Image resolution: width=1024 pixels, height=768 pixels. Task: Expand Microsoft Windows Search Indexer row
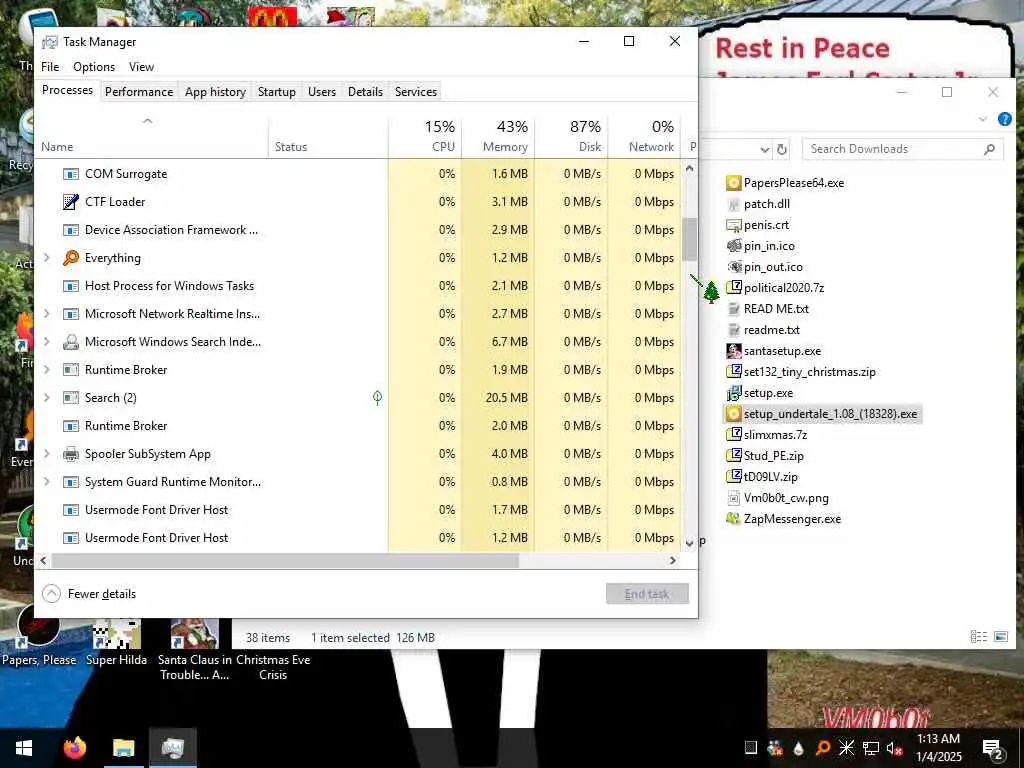[x=47, y=342]
